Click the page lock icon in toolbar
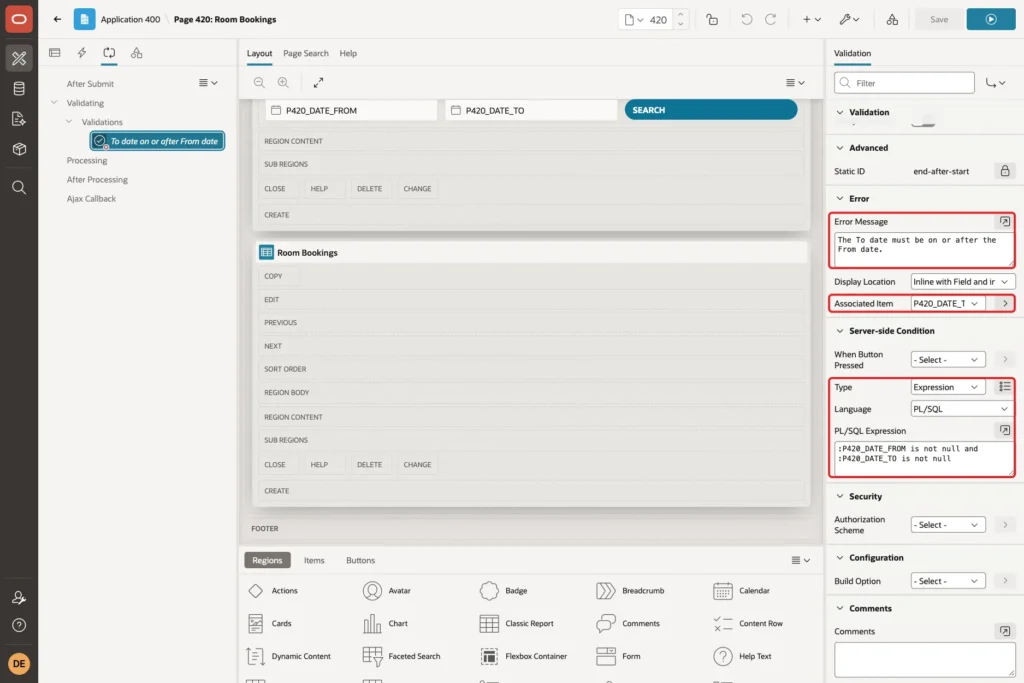The image size is (1024, 683). pyautogui.click(x=712, y=20)
